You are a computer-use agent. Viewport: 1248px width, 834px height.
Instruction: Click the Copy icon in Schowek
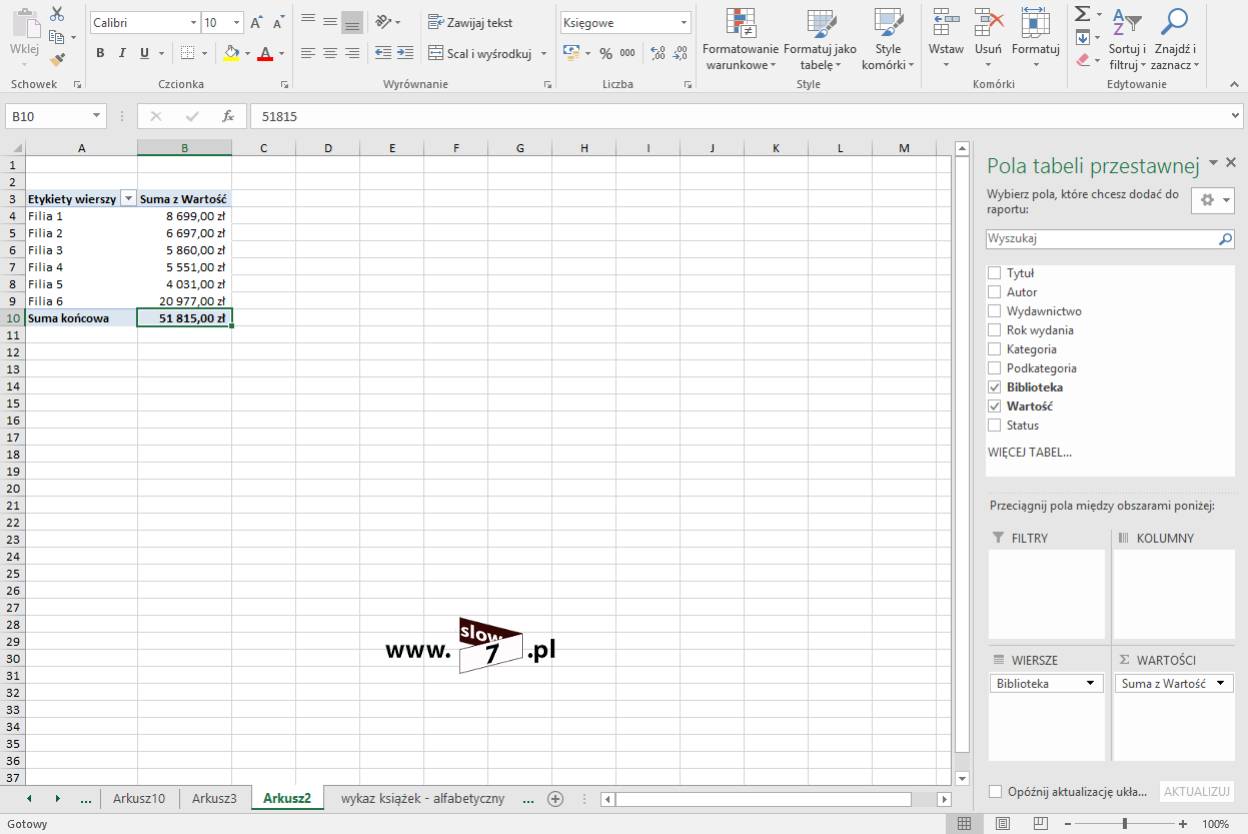[55, 37]
